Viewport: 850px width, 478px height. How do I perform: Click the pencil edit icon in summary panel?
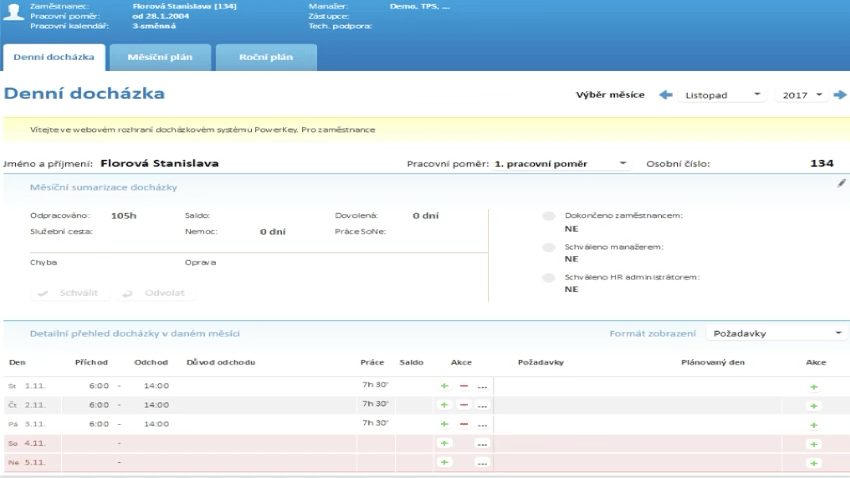click(841, 184)
